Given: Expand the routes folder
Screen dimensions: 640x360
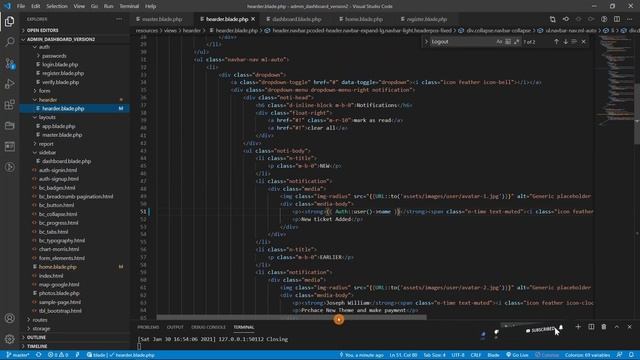Looking at the screenshot, I should coord(40,320).
